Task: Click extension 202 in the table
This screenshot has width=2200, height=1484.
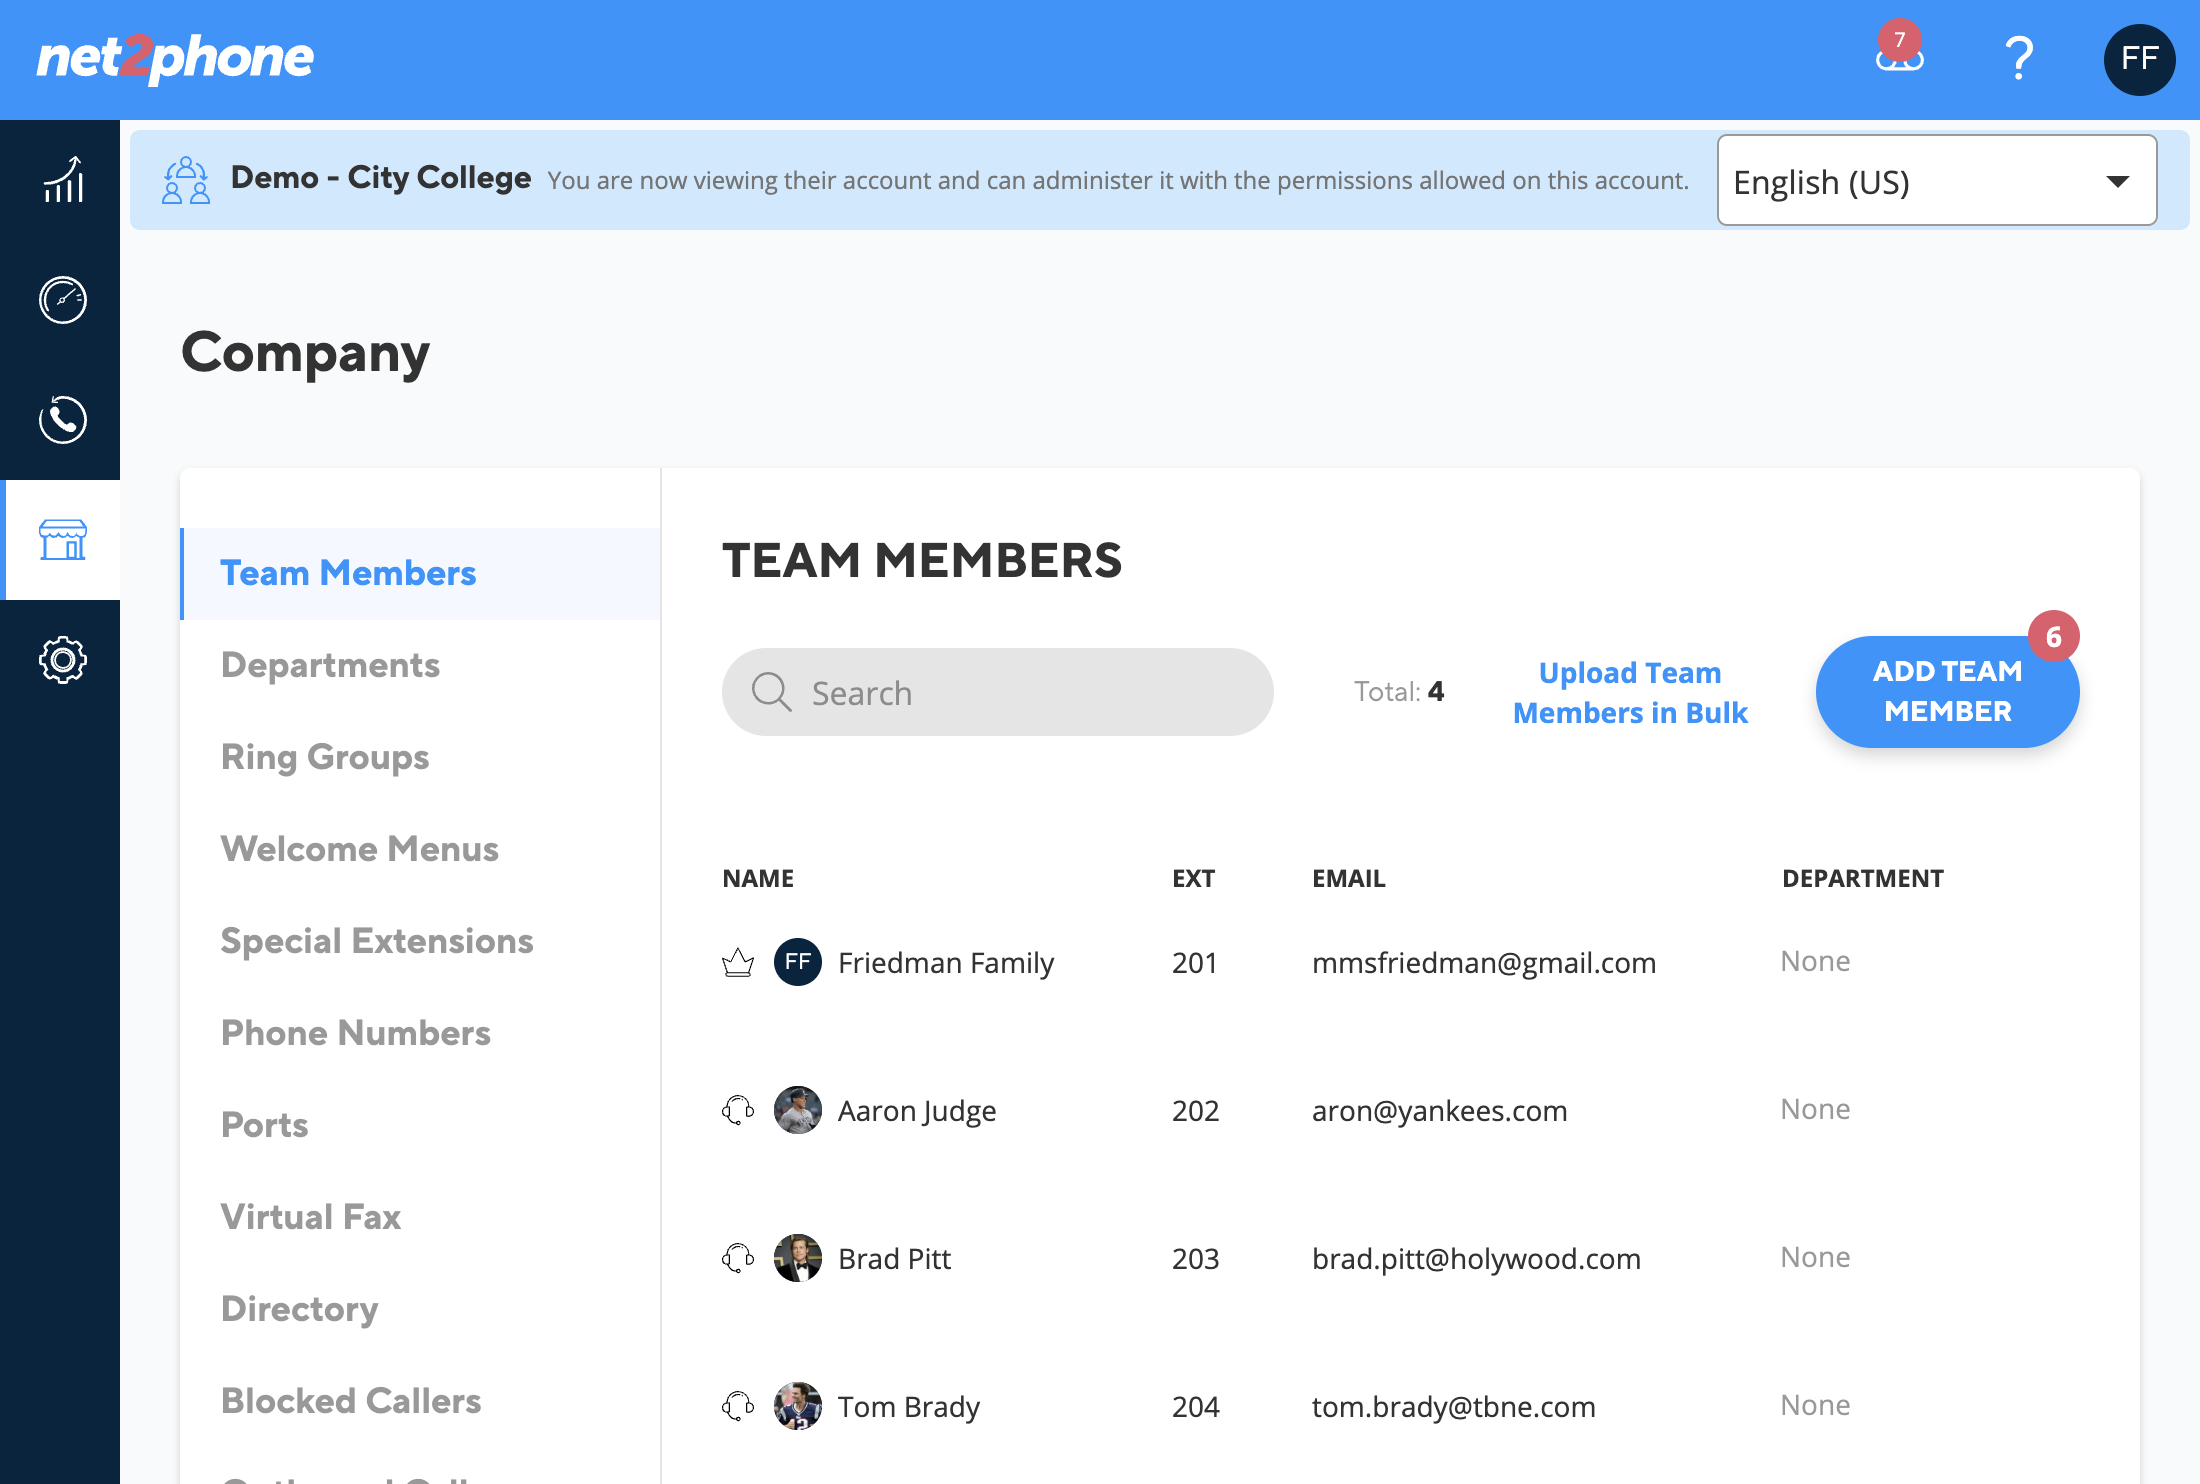Action: (1195, 1111)
